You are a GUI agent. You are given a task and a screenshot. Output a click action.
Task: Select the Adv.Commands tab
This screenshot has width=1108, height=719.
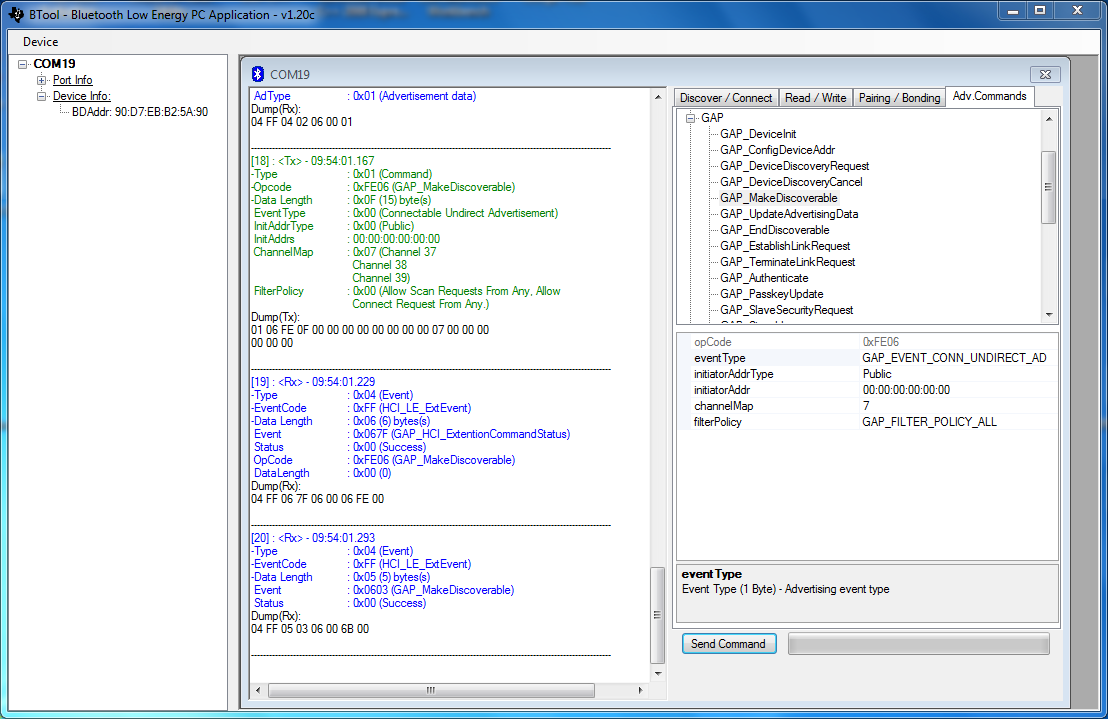pos(989,96)
